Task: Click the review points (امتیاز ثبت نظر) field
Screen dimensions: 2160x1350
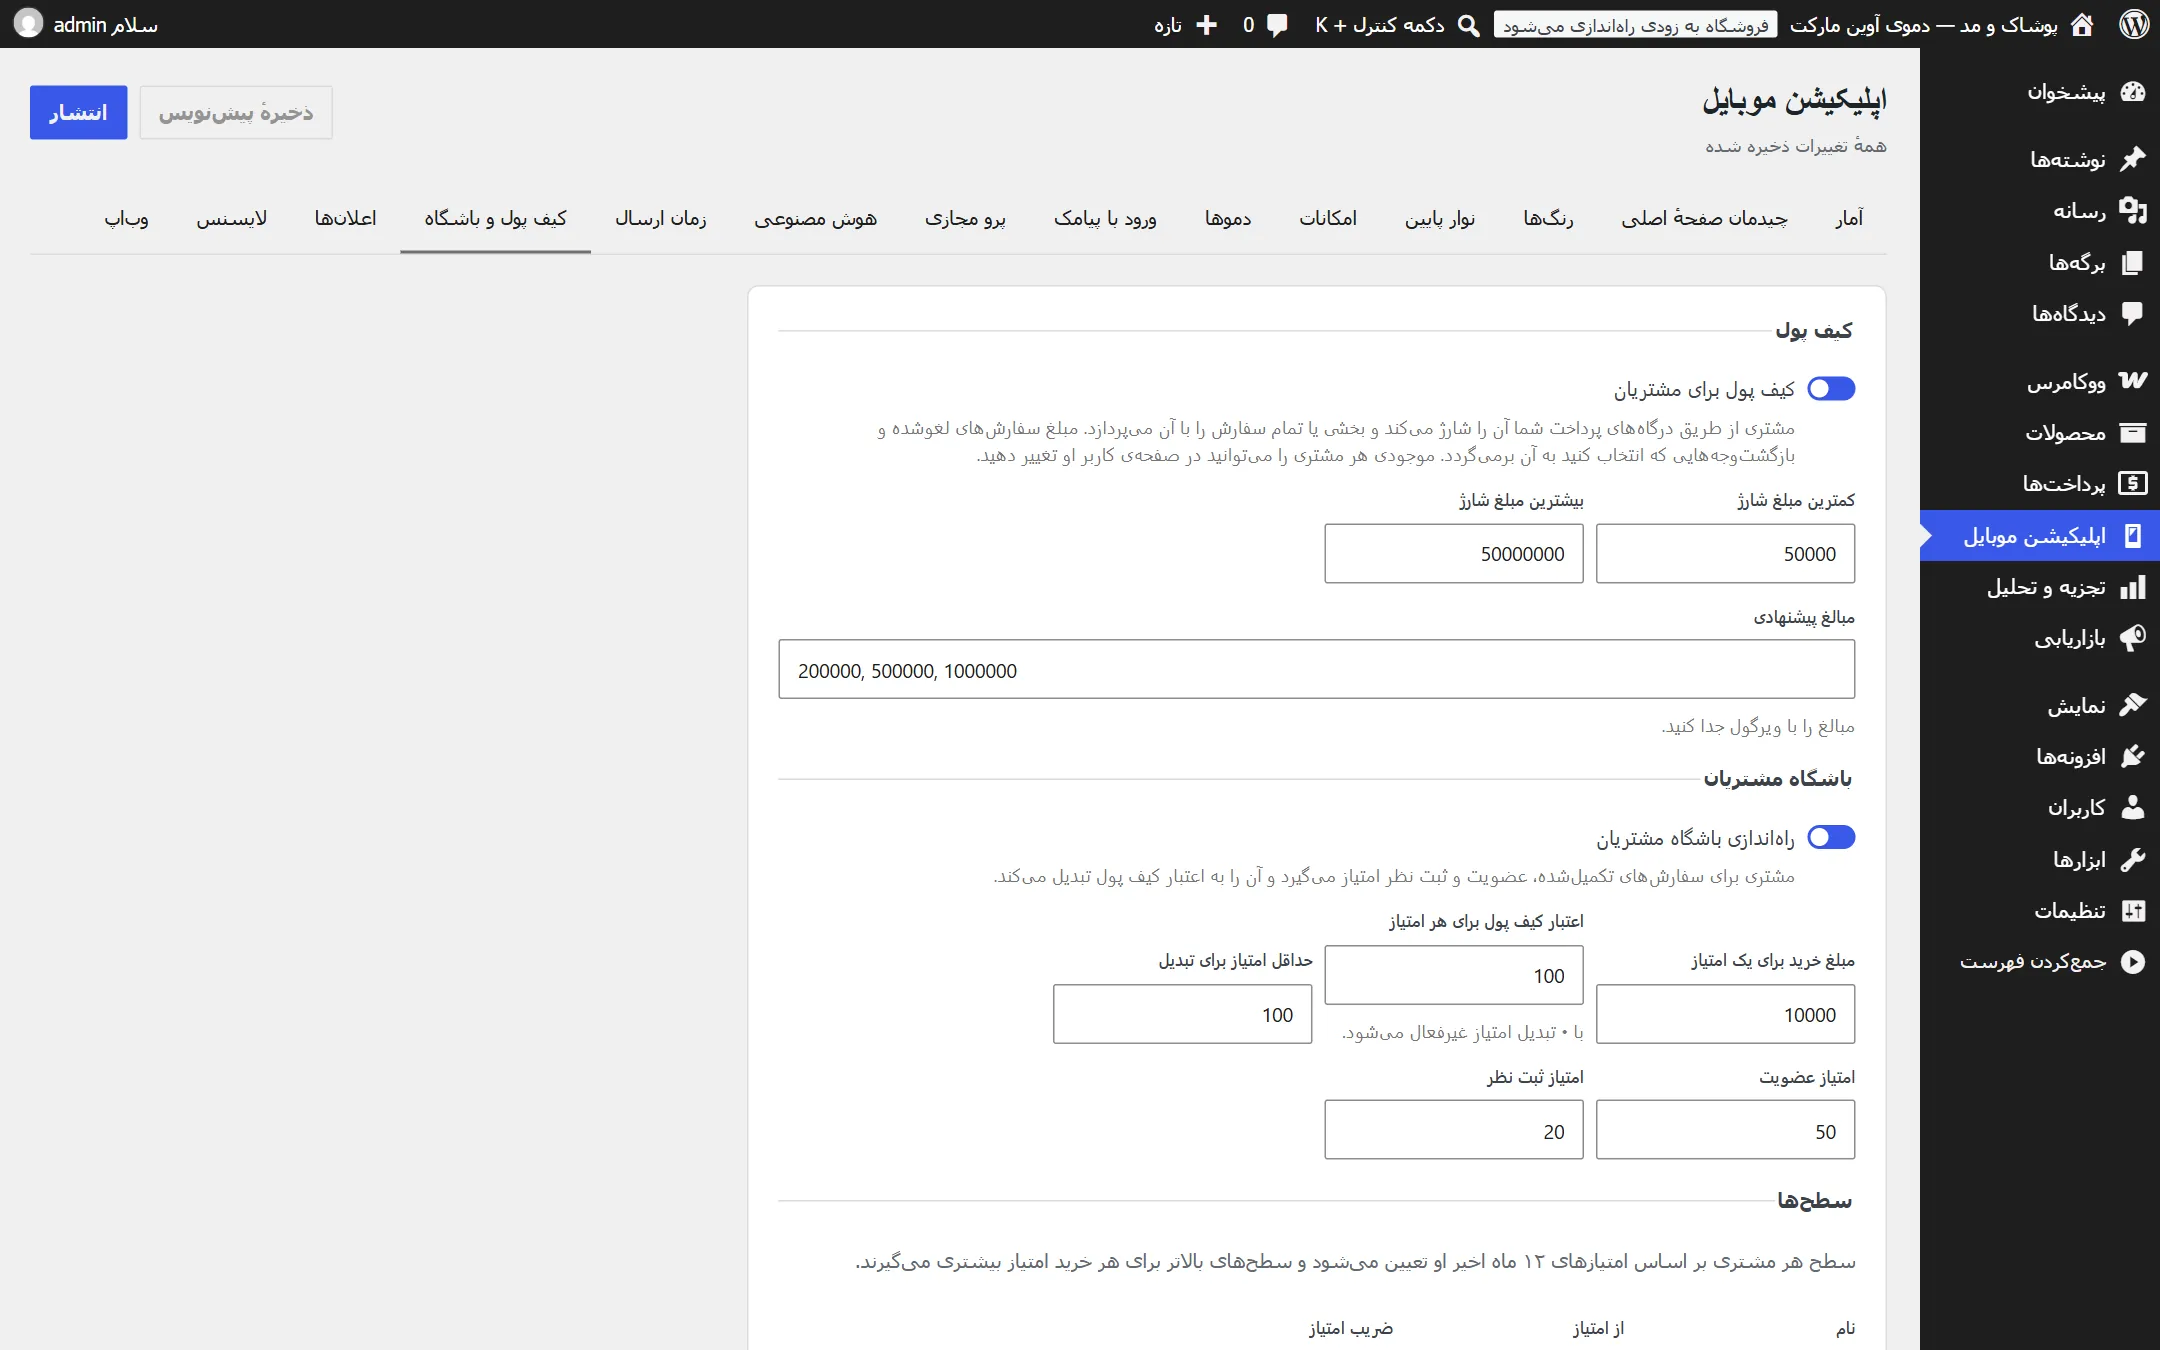Action: 1454,1131
